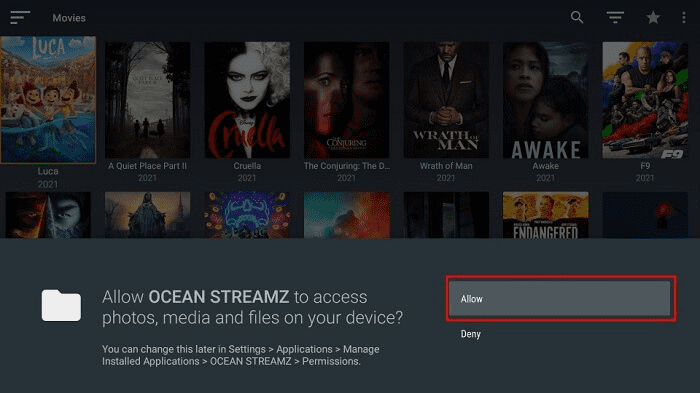This screenshot has height=393, width=700.
Task: Open the hamburger navigation menu icon
Action: point(20,17)
